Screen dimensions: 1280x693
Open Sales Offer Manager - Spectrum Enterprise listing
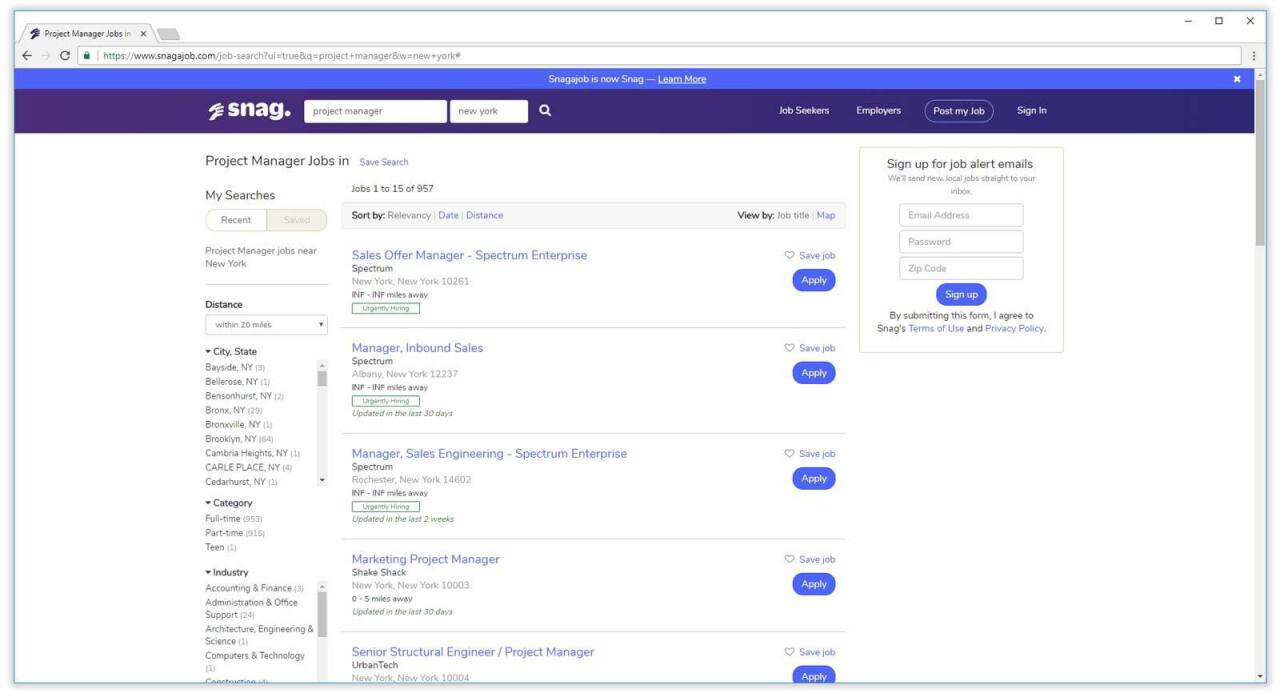[x=469, y=255]
